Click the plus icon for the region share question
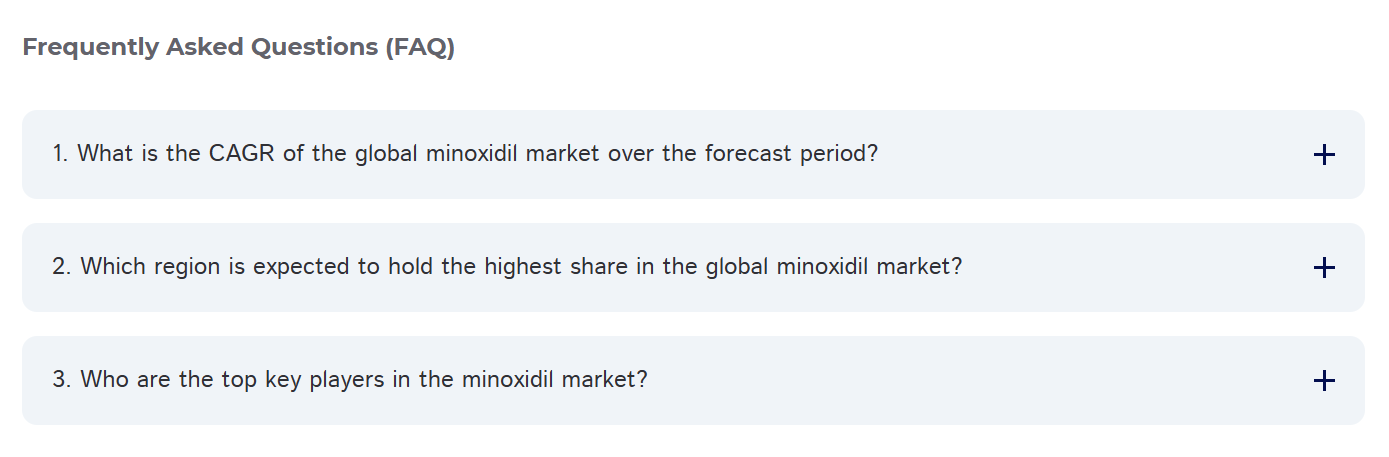Viewport: 1389px width, 457px height. click(x=1323, y=268)
